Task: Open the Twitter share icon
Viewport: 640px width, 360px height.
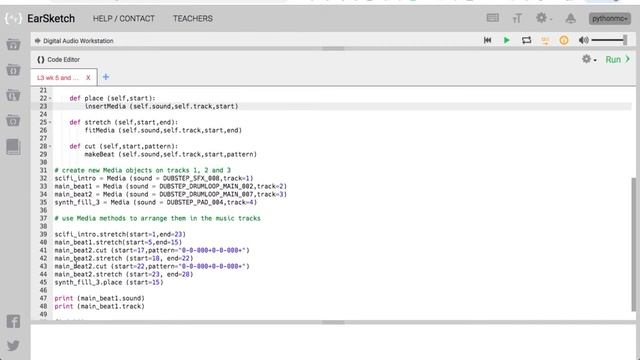Action: [13, 345]
